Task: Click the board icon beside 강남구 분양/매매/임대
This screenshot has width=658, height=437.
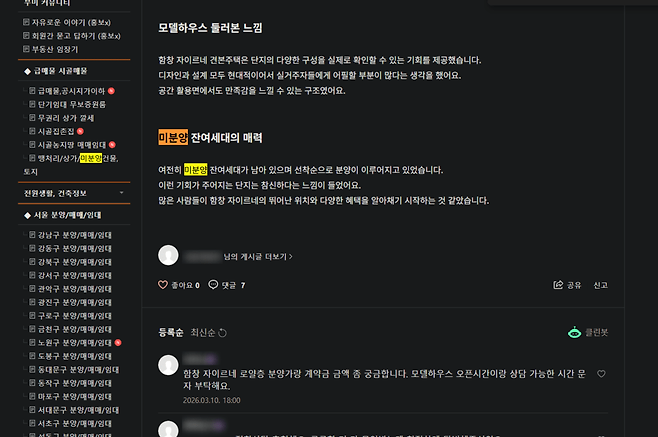Action: coord(32,235)
